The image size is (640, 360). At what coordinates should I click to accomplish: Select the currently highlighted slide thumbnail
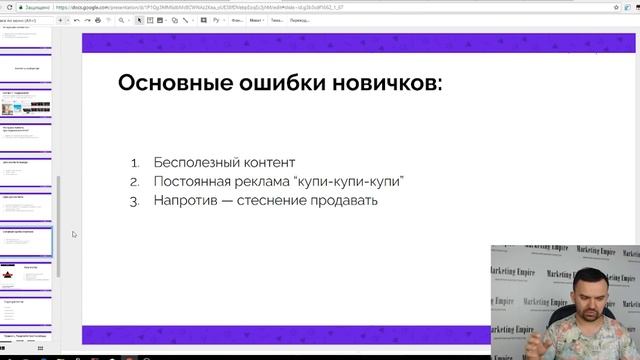(26, 242)
